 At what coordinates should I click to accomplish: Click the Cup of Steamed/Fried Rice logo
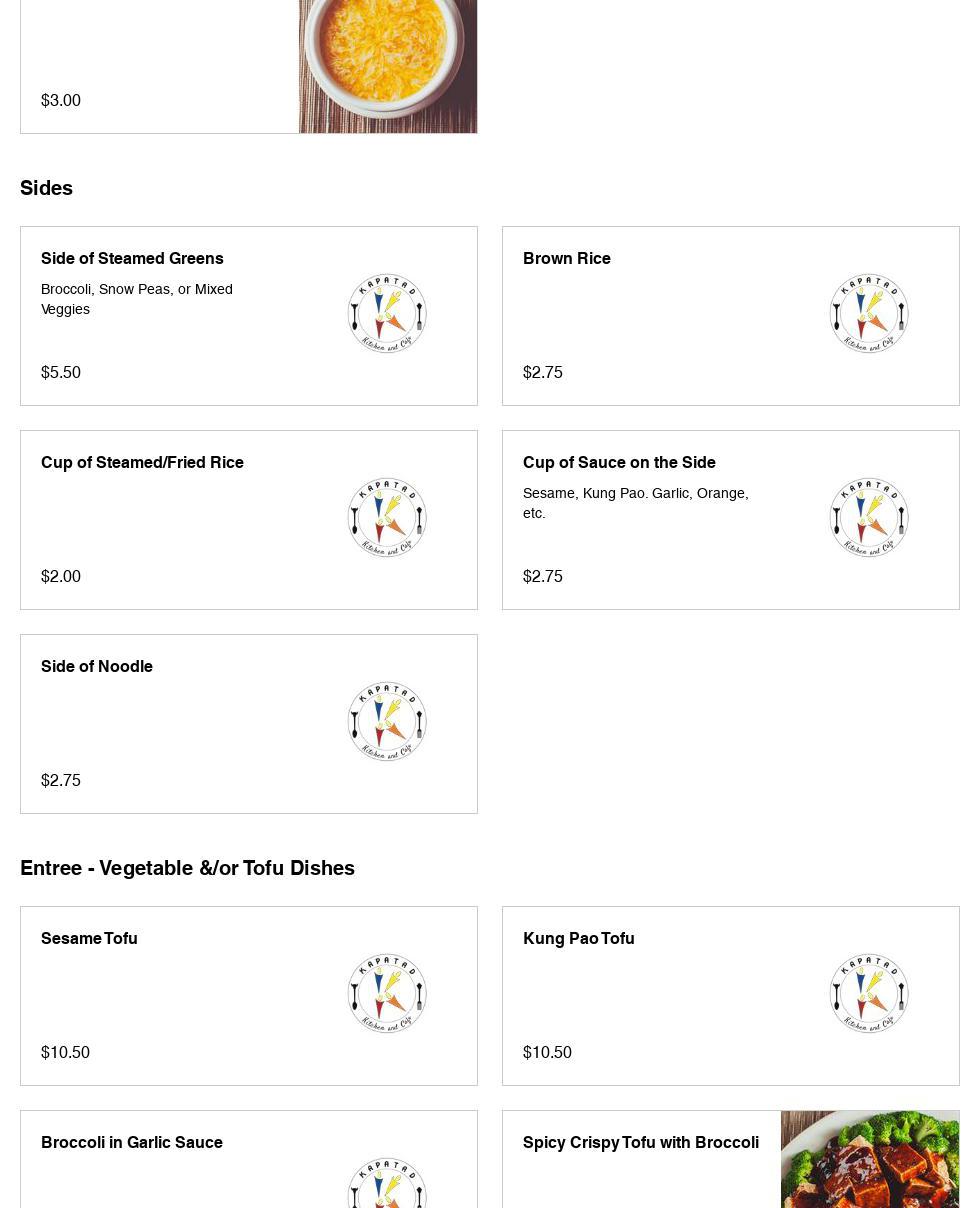[387, 518]
